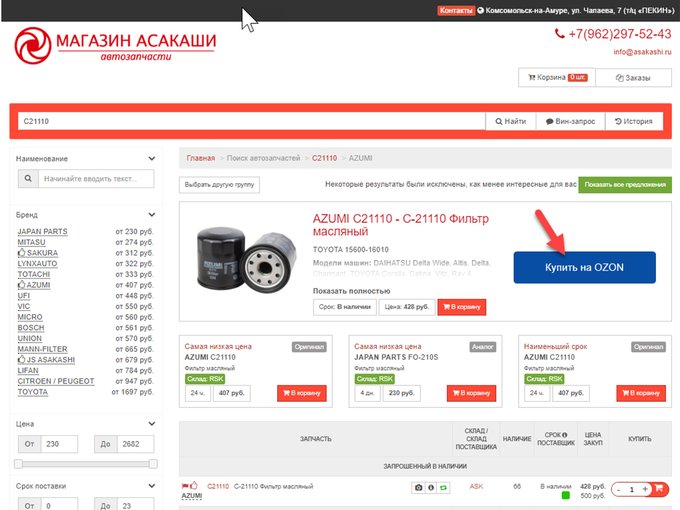Click the green analogs swap icon in row
680x510 pixels.
[x=443, y=488]
